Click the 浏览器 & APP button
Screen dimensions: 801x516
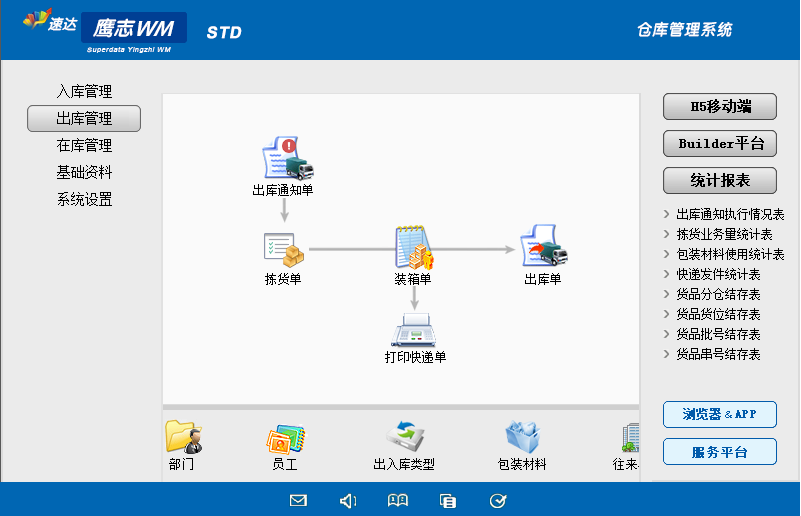[x=720, y=414]
